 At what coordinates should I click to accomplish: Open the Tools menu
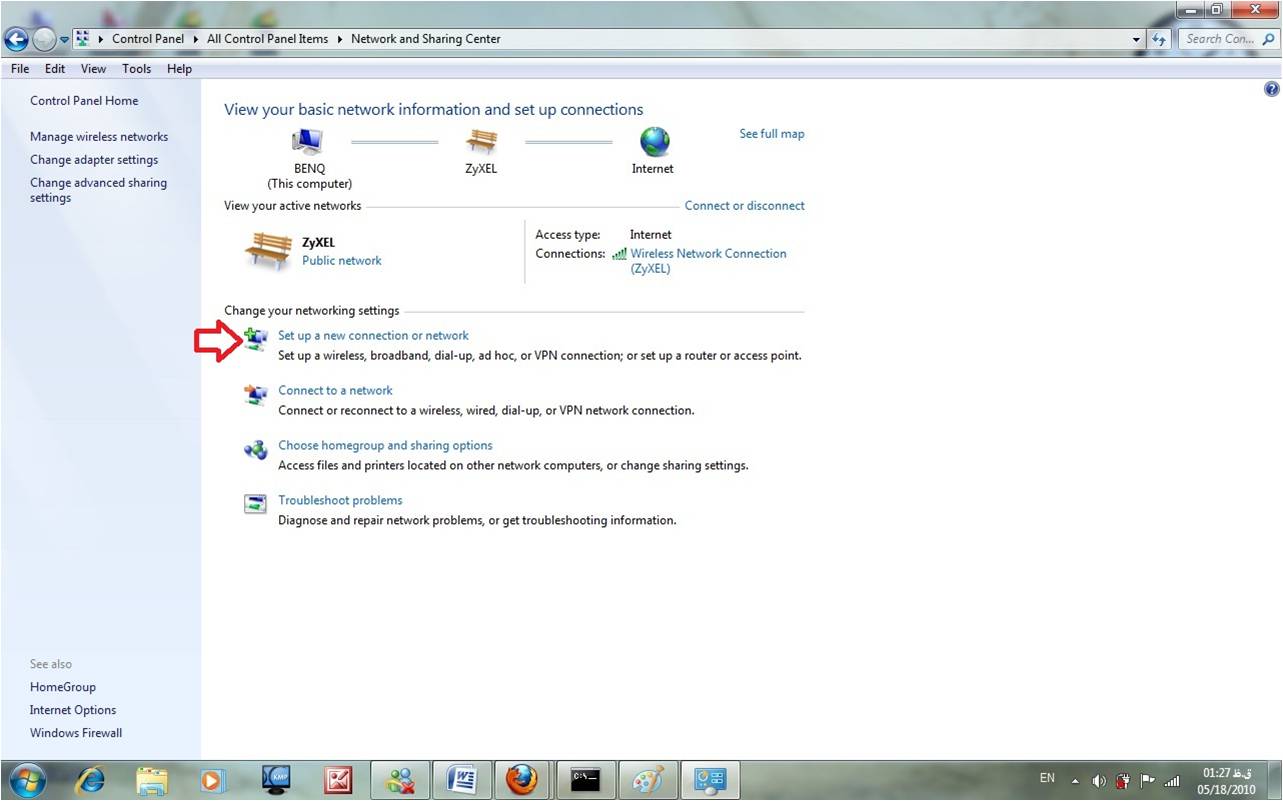tap(137, 69)
